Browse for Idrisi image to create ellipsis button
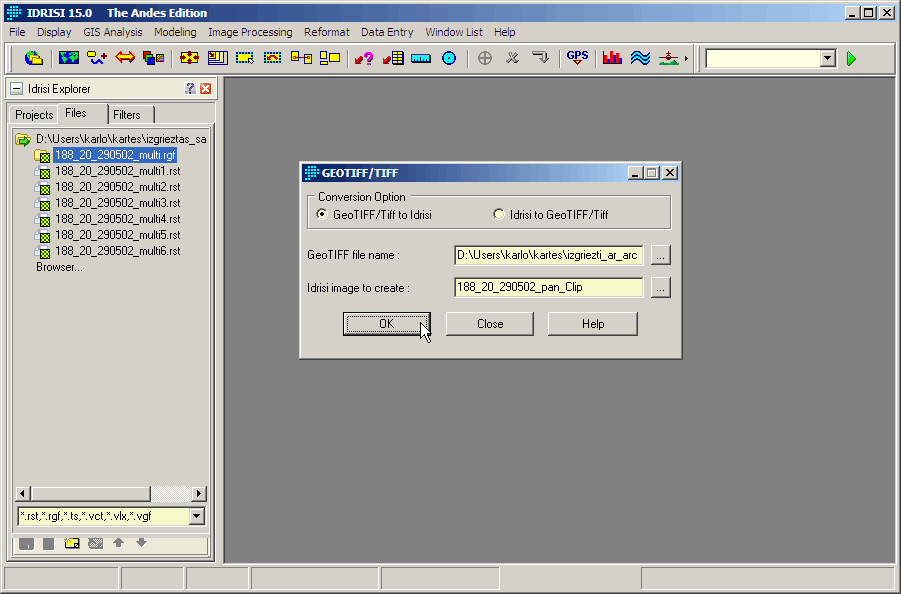Screen dimensions: 901x594 tap(660, 287)
